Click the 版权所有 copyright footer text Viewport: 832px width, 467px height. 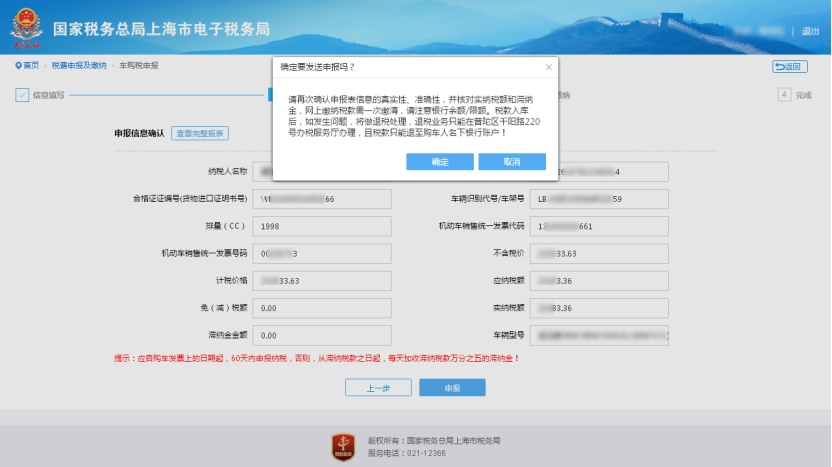click(434, 440)
